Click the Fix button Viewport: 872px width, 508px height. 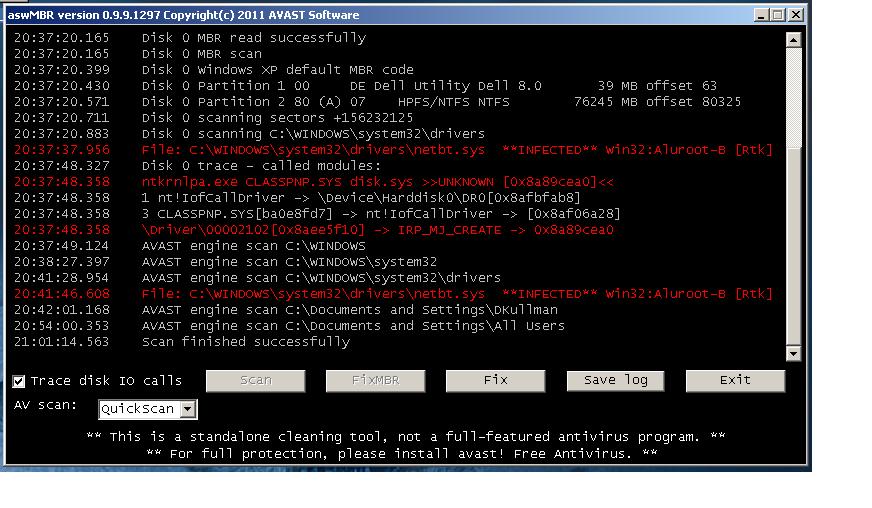click(496, 381)
